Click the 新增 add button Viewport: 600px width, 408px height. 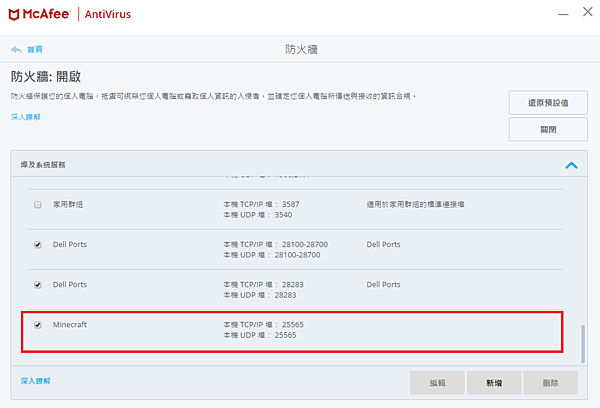(x=494, y=383)
